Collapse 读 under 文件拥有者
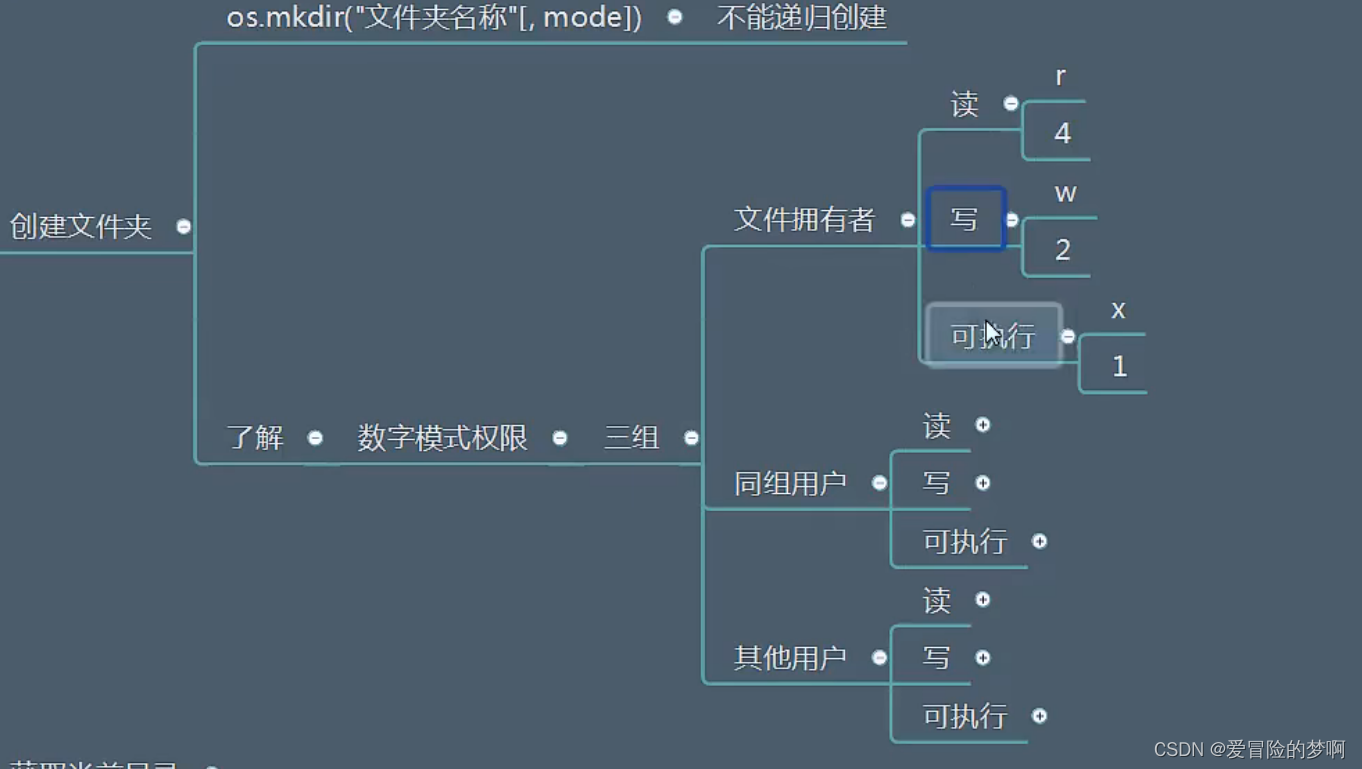Screen dimensions: 1362x769 click(x=1011, y=104)
